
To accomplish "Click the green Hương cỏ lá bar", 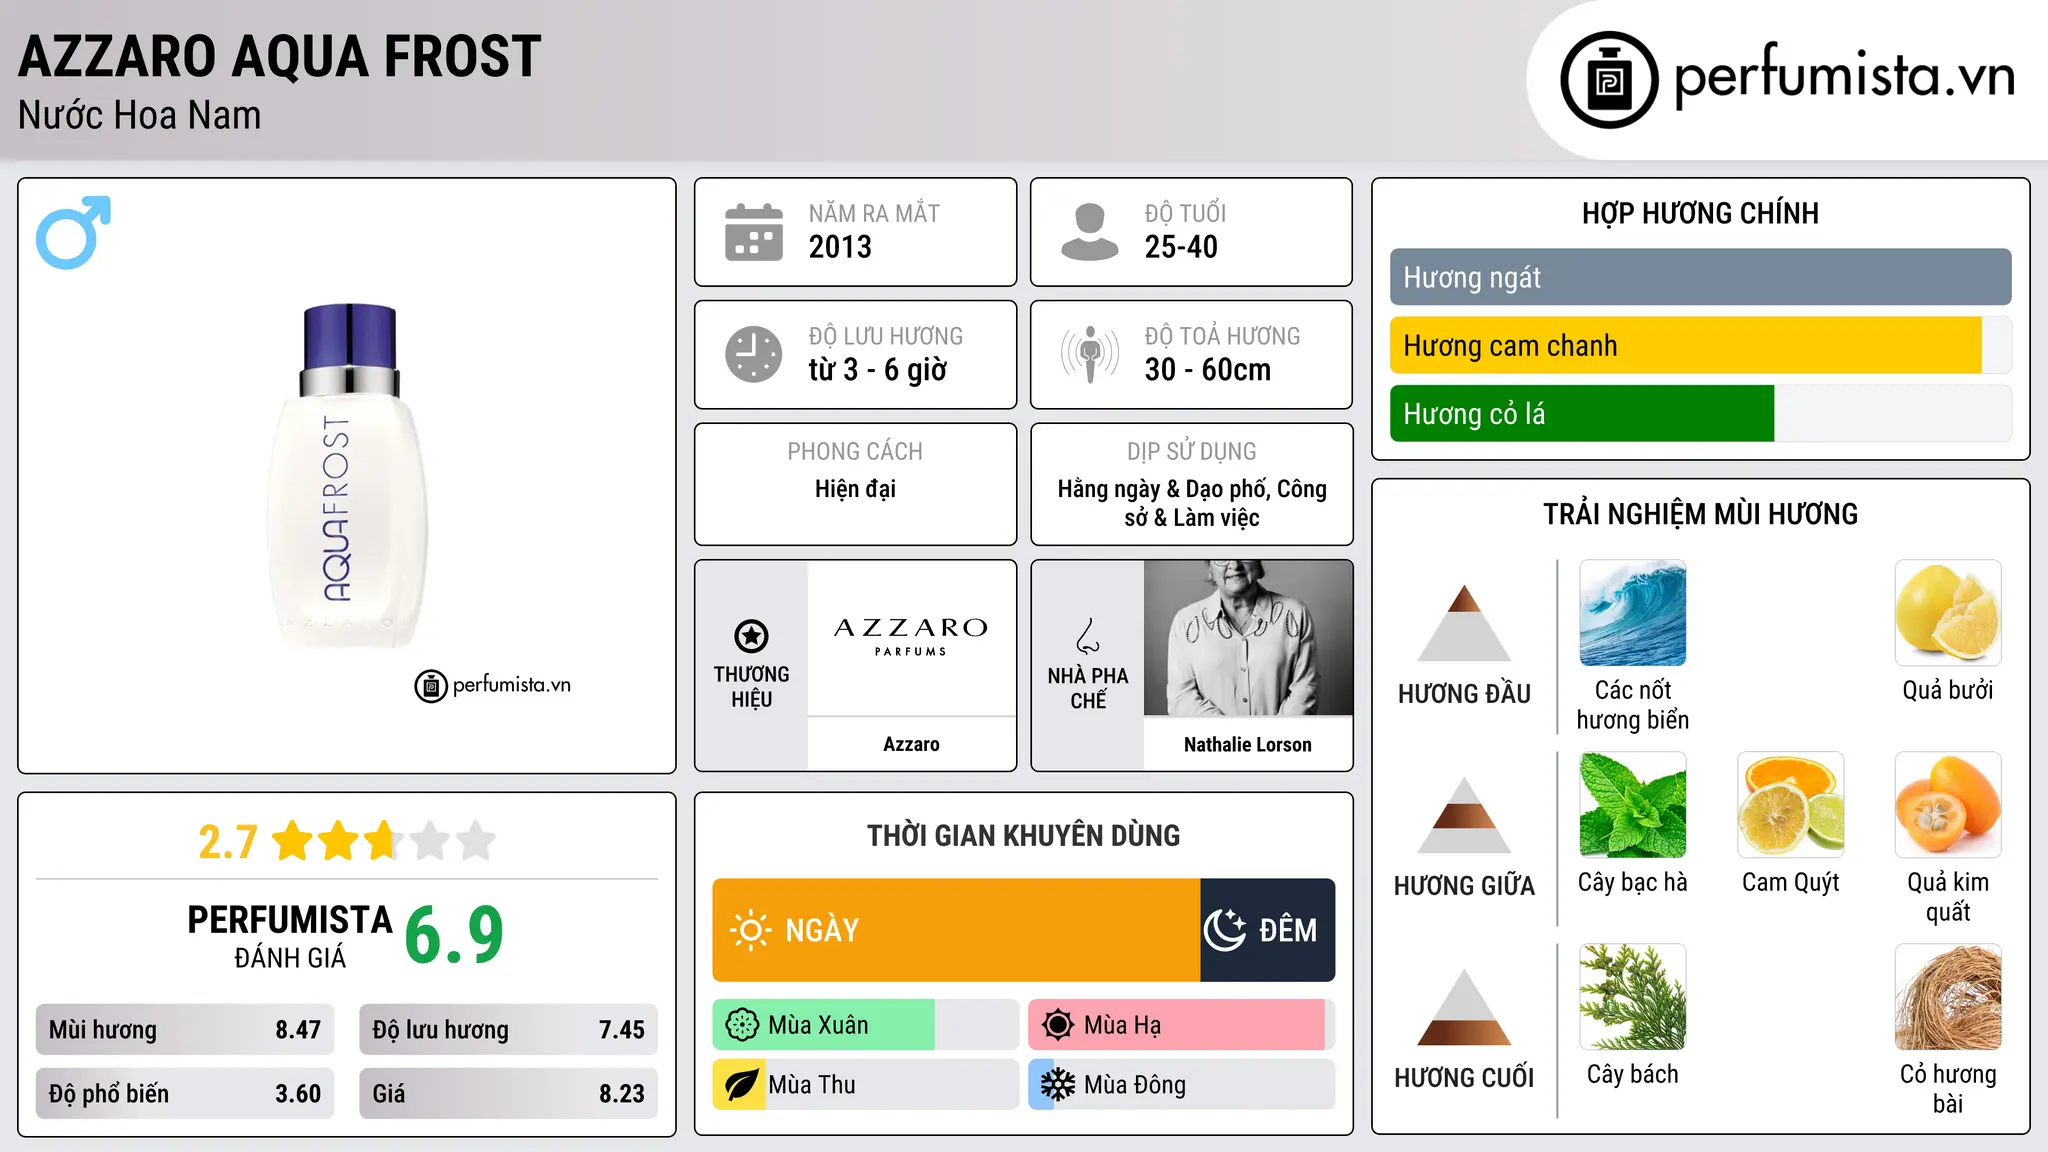I will pos(1582,413).
